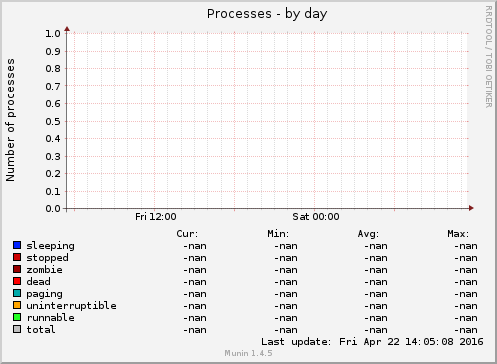Select the 'stopped' legend label
The image size is (497, 364).
point(47,258)
